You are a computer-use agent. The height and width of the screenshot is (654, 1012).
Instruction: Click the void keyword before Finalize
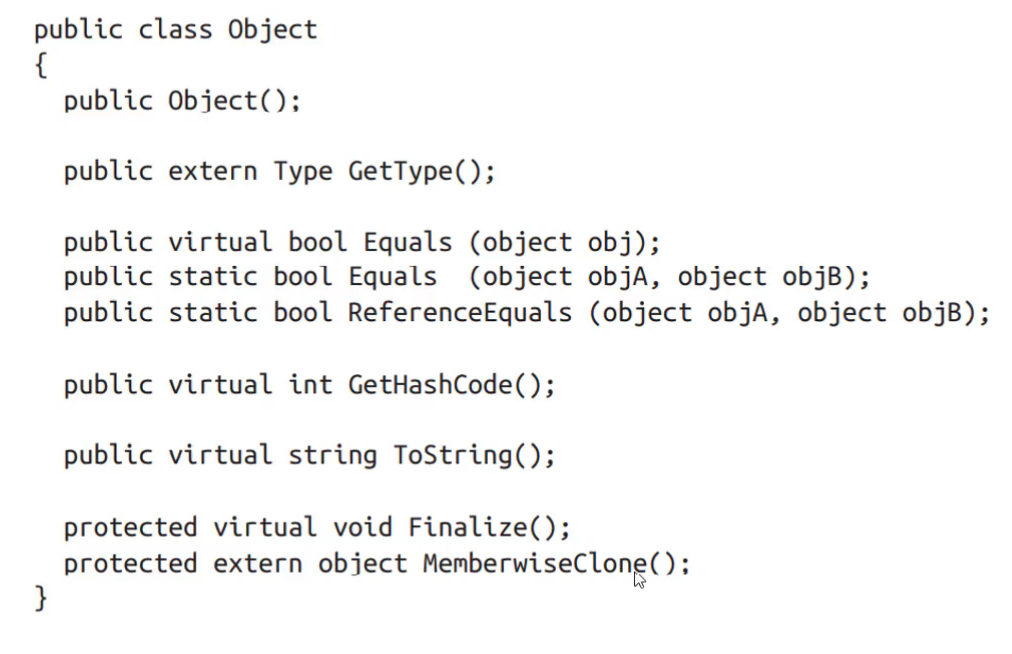(x=362, y=527)
